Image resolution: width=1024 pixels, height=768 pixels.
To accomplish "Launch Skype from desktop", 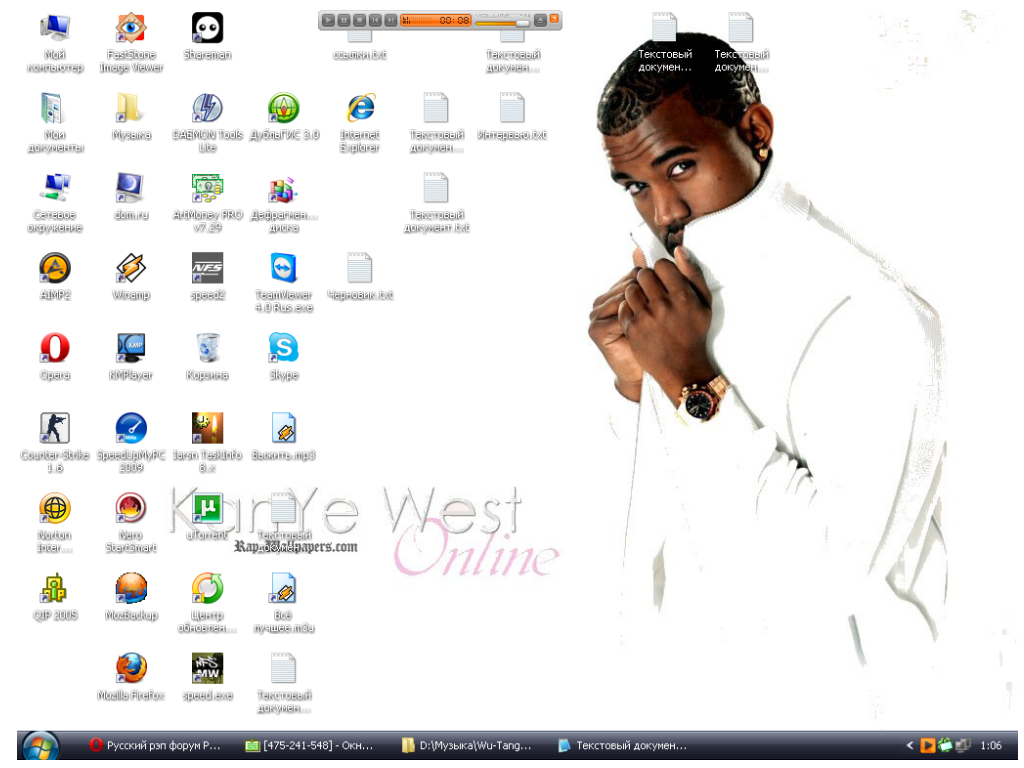I will (284, 357).
